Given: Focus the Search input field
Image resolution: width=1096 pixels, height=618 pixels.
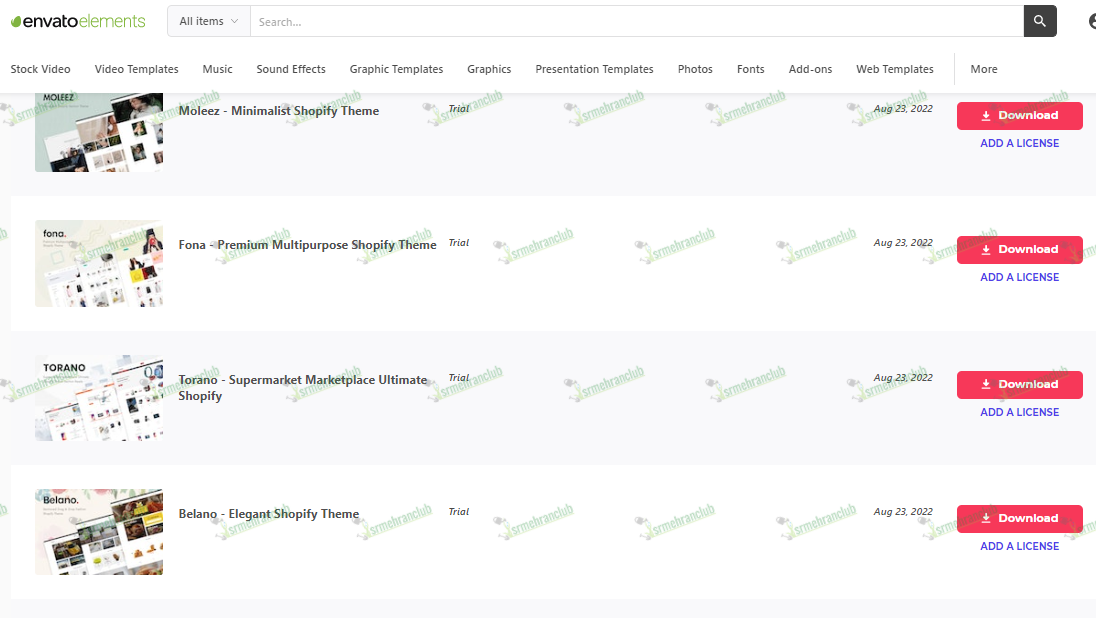Looking at the screenshot, I should 637,22.
